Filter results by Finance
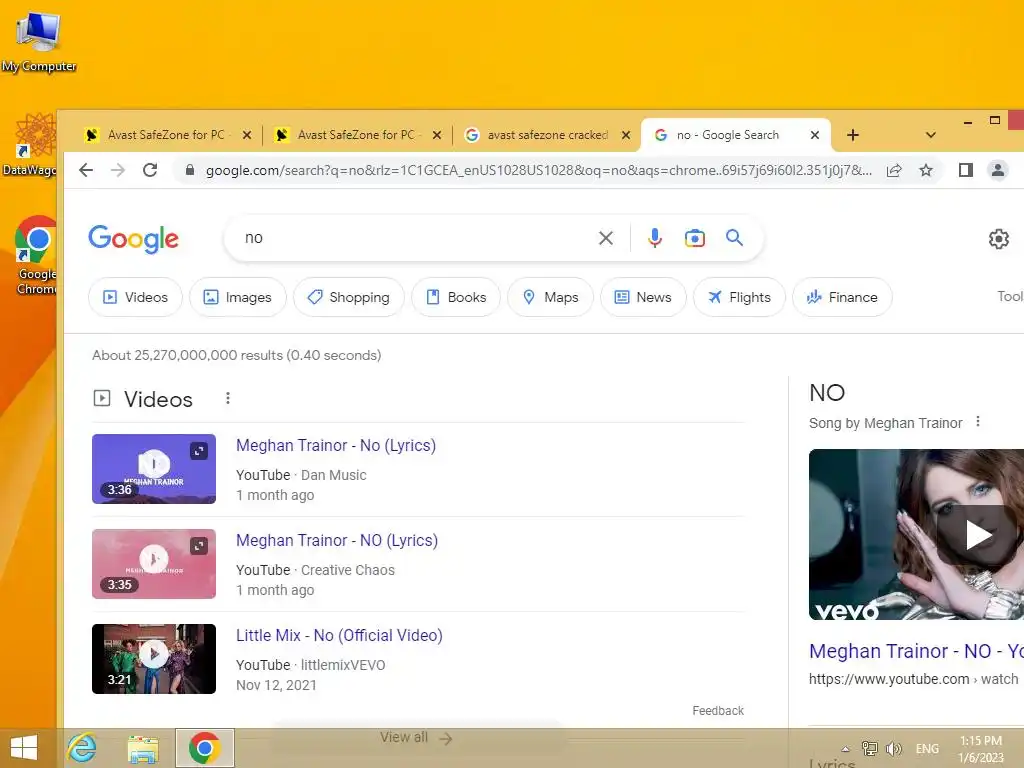Image resolution: width=1024 pixels, height=768 pixels. pyautogui.click(x=842, y=297)
